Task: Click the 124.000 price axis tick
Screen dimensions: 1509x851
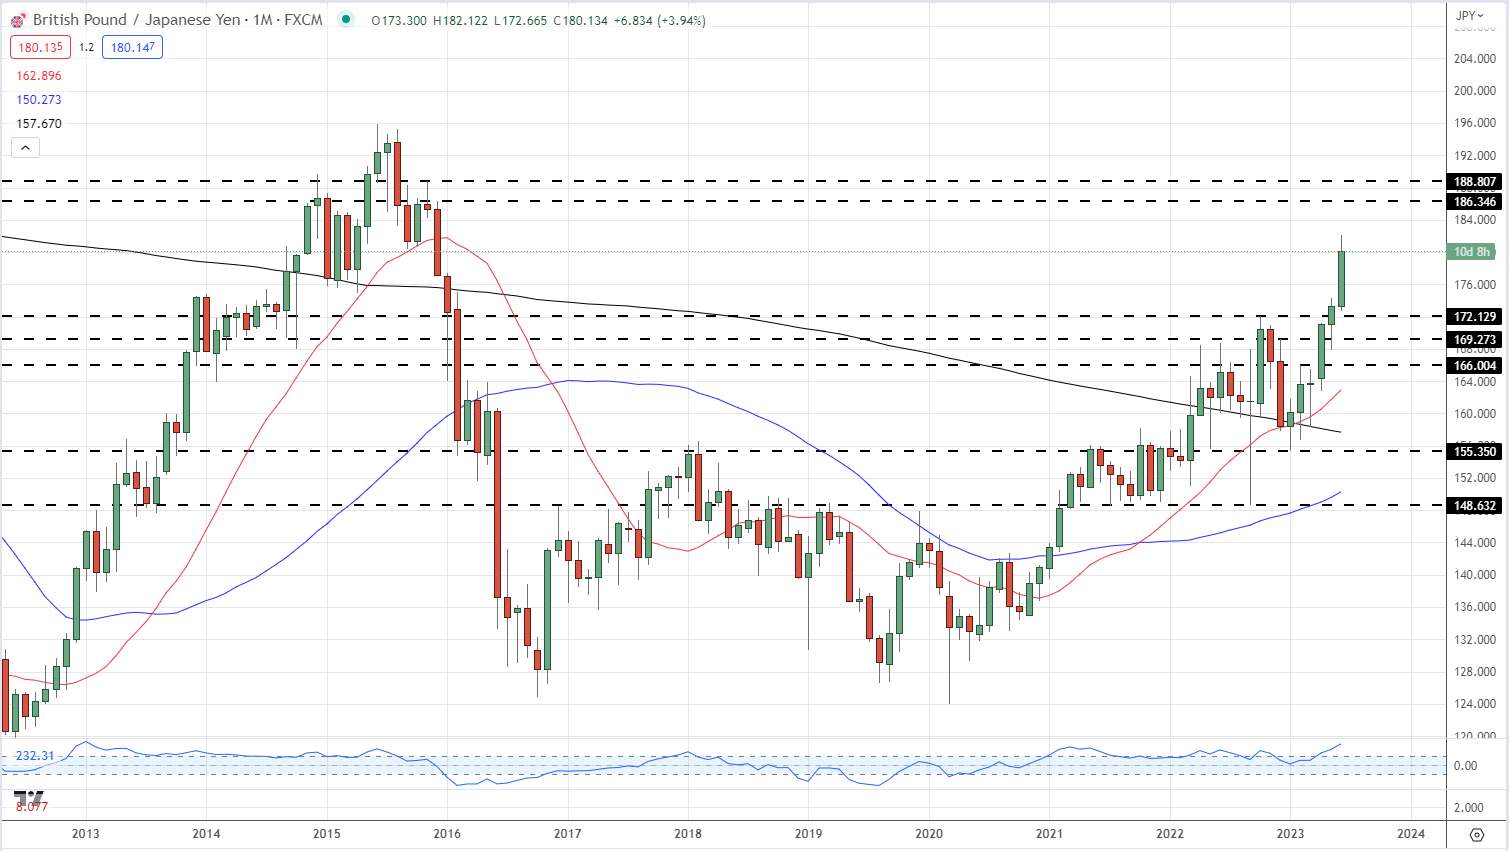Action: pos(1475,704)
